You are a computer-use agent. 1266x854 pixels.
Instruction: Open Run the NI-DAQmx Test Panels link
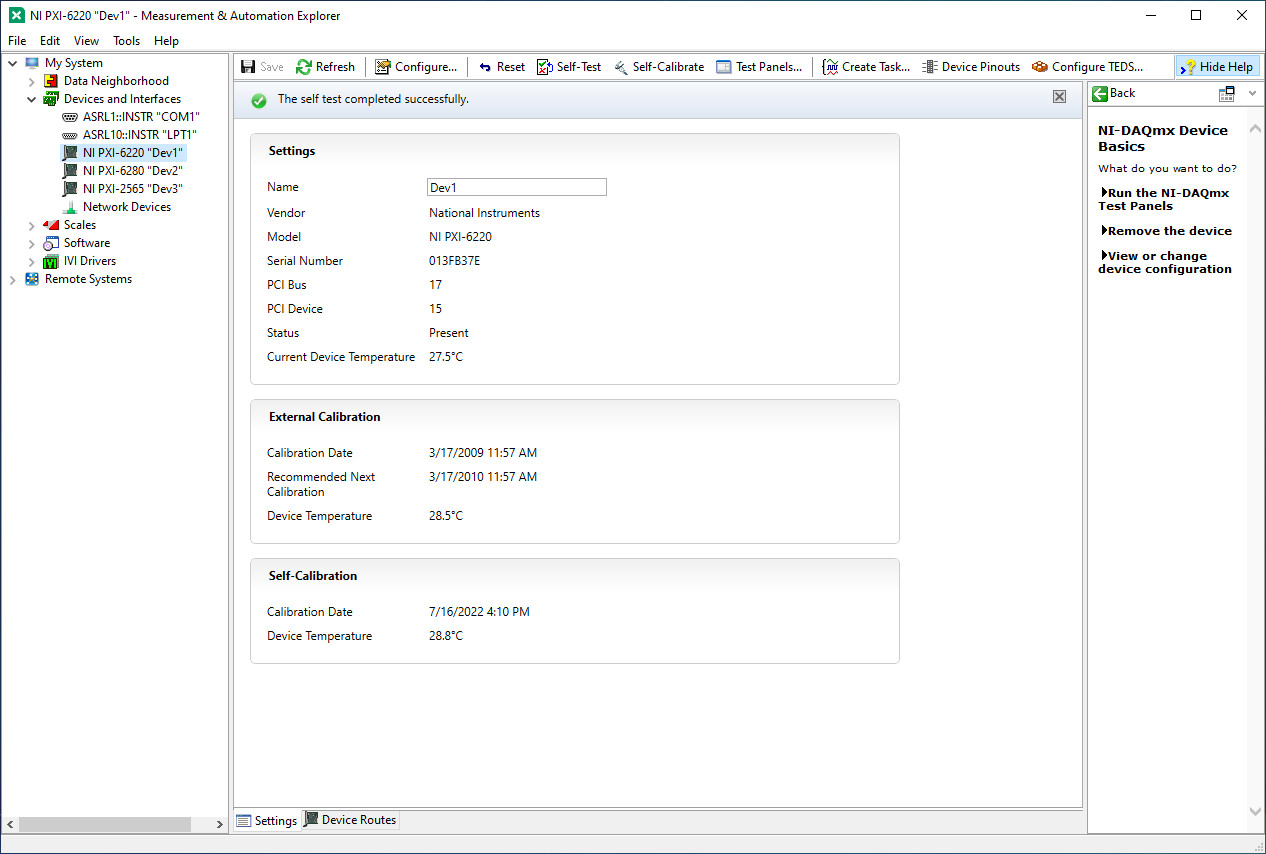coord(1164,199)
